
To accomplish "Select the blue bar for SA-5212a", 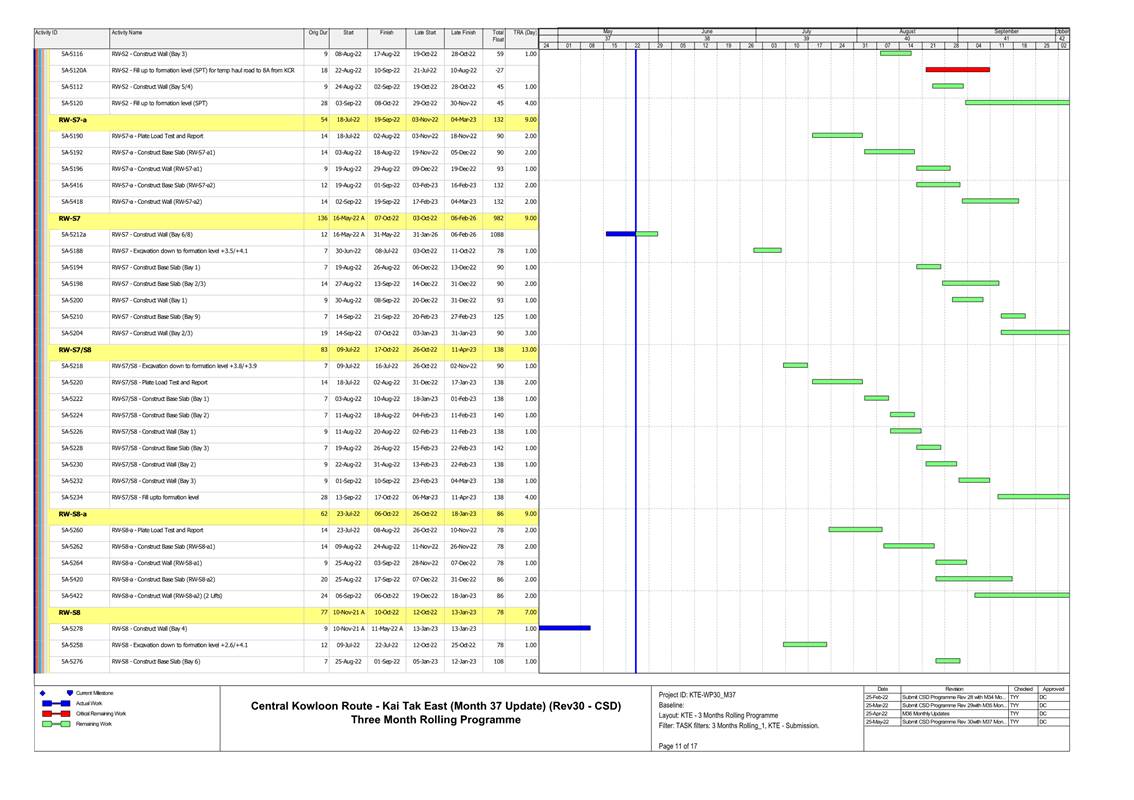I will coord(620,234).
